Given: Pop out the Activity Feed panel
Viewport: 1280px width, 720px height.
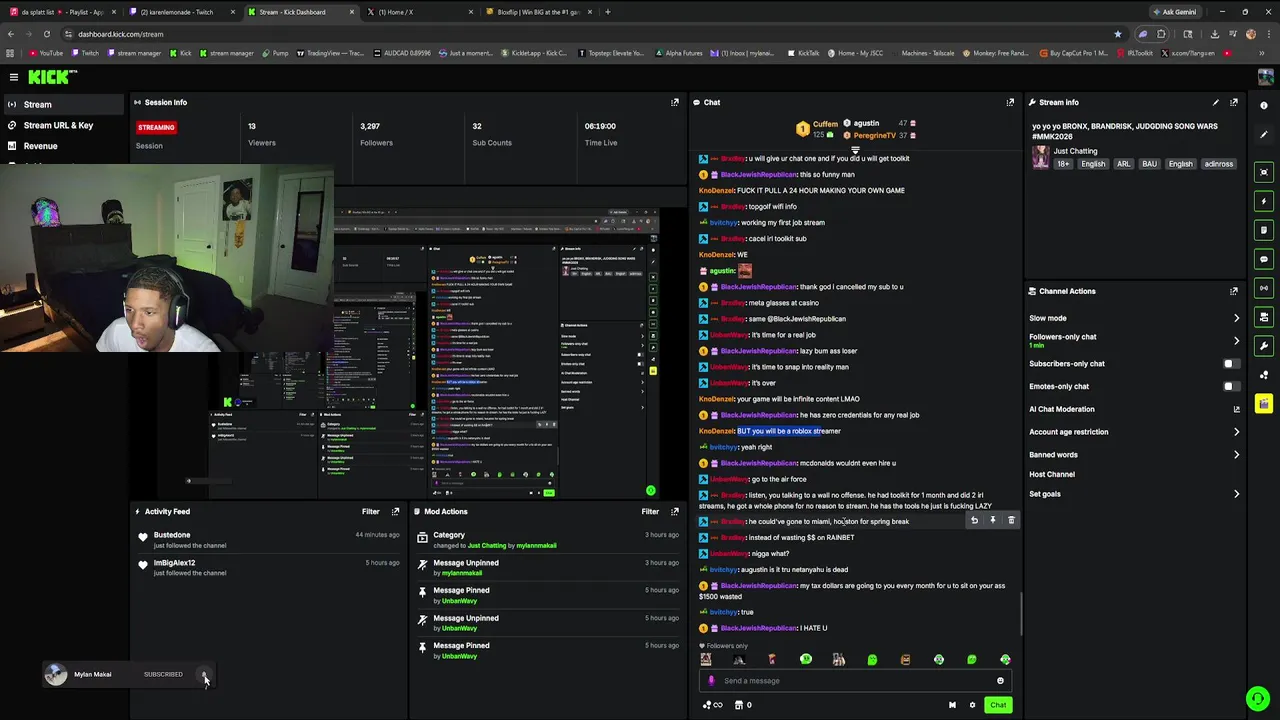Looking at the screenshot, I should coord(396,511).
